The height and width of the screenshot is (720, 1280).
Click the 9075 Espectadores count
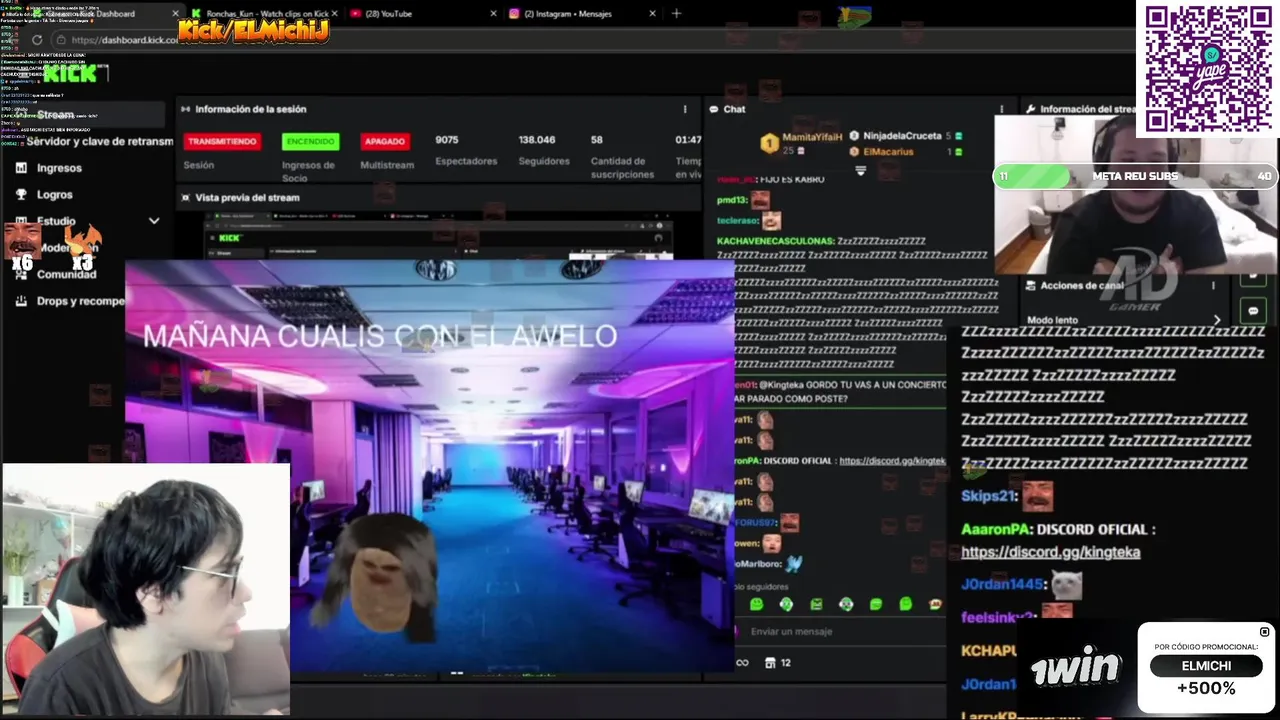(446, 140)
